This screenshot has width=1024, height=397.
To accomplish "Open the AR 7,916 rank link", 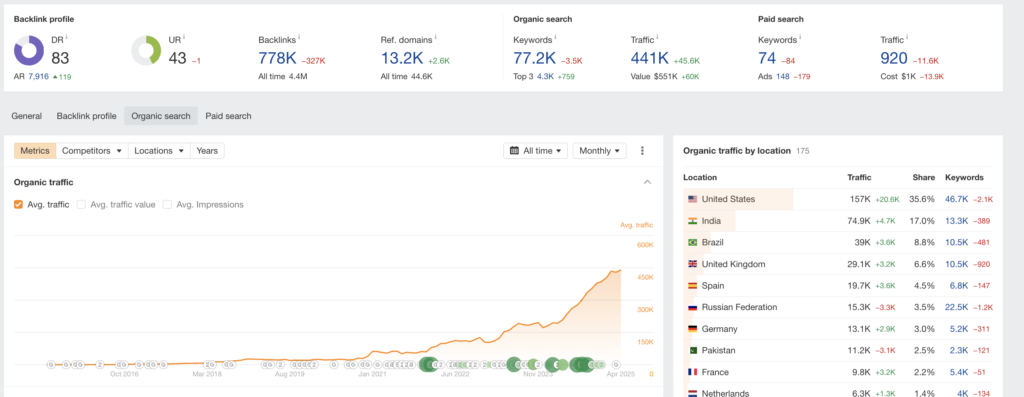I will [x=39, y=76].
